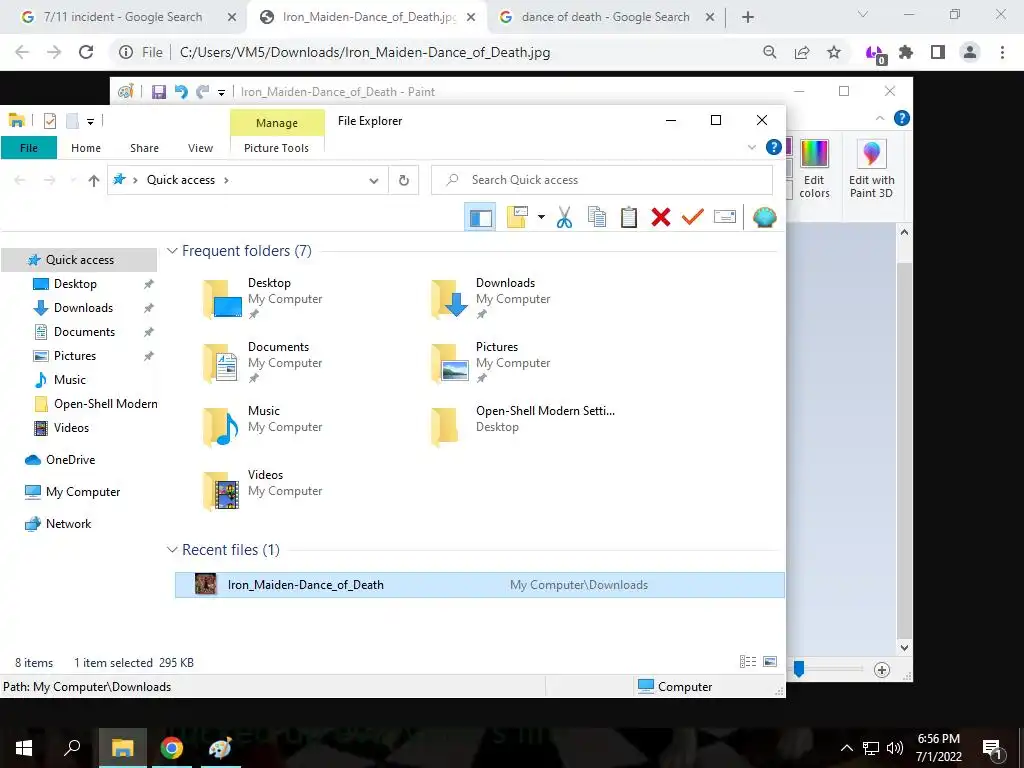Open the address bar history dropdown

[x=374, y=181]
